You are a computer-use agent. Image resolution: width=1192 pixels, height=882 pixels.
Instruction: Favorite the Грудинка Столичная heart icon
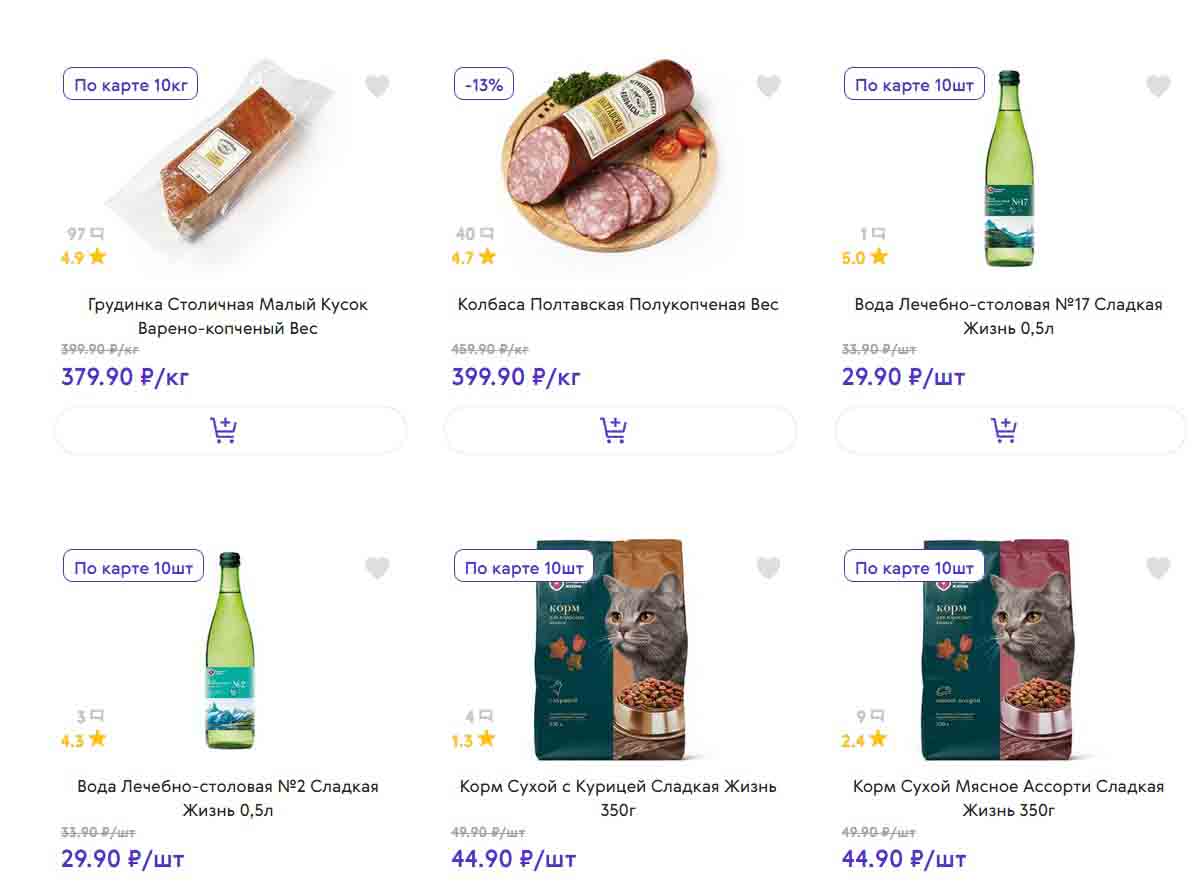click(377, 87)
